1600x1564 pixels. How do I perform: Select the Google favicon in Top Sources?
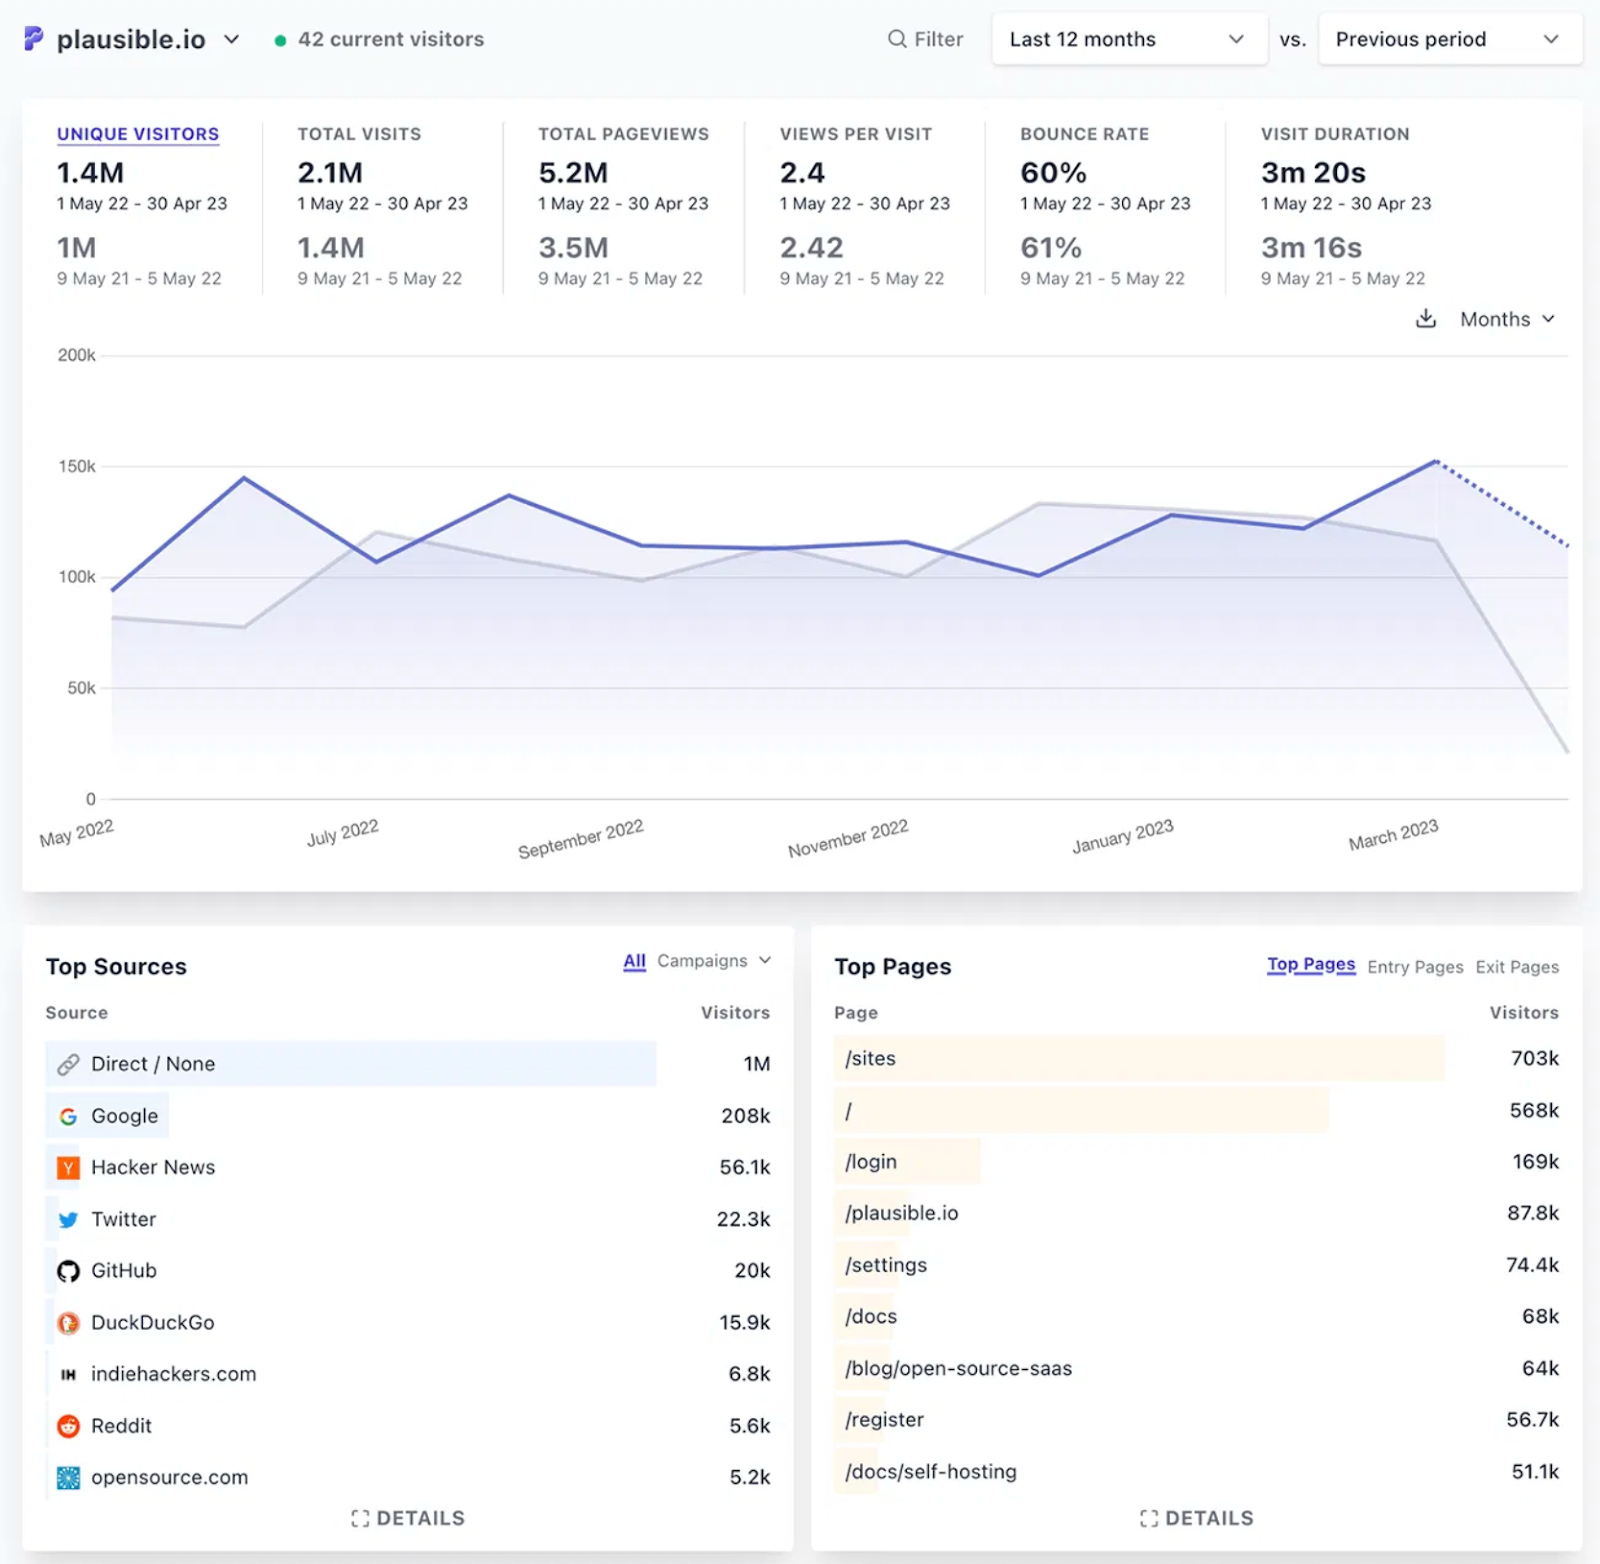click(x=67, y=1115)
